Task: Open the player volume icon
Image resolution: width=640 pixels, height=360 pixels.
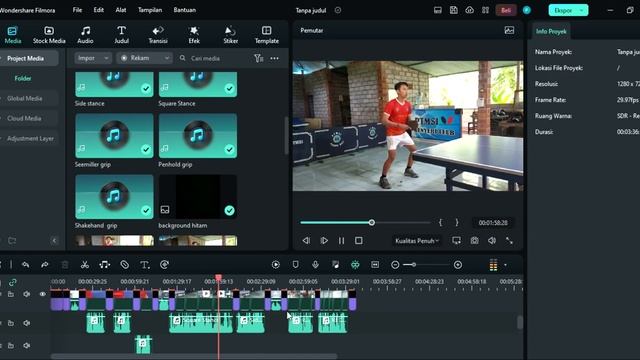Action: [x=492, y=241]
